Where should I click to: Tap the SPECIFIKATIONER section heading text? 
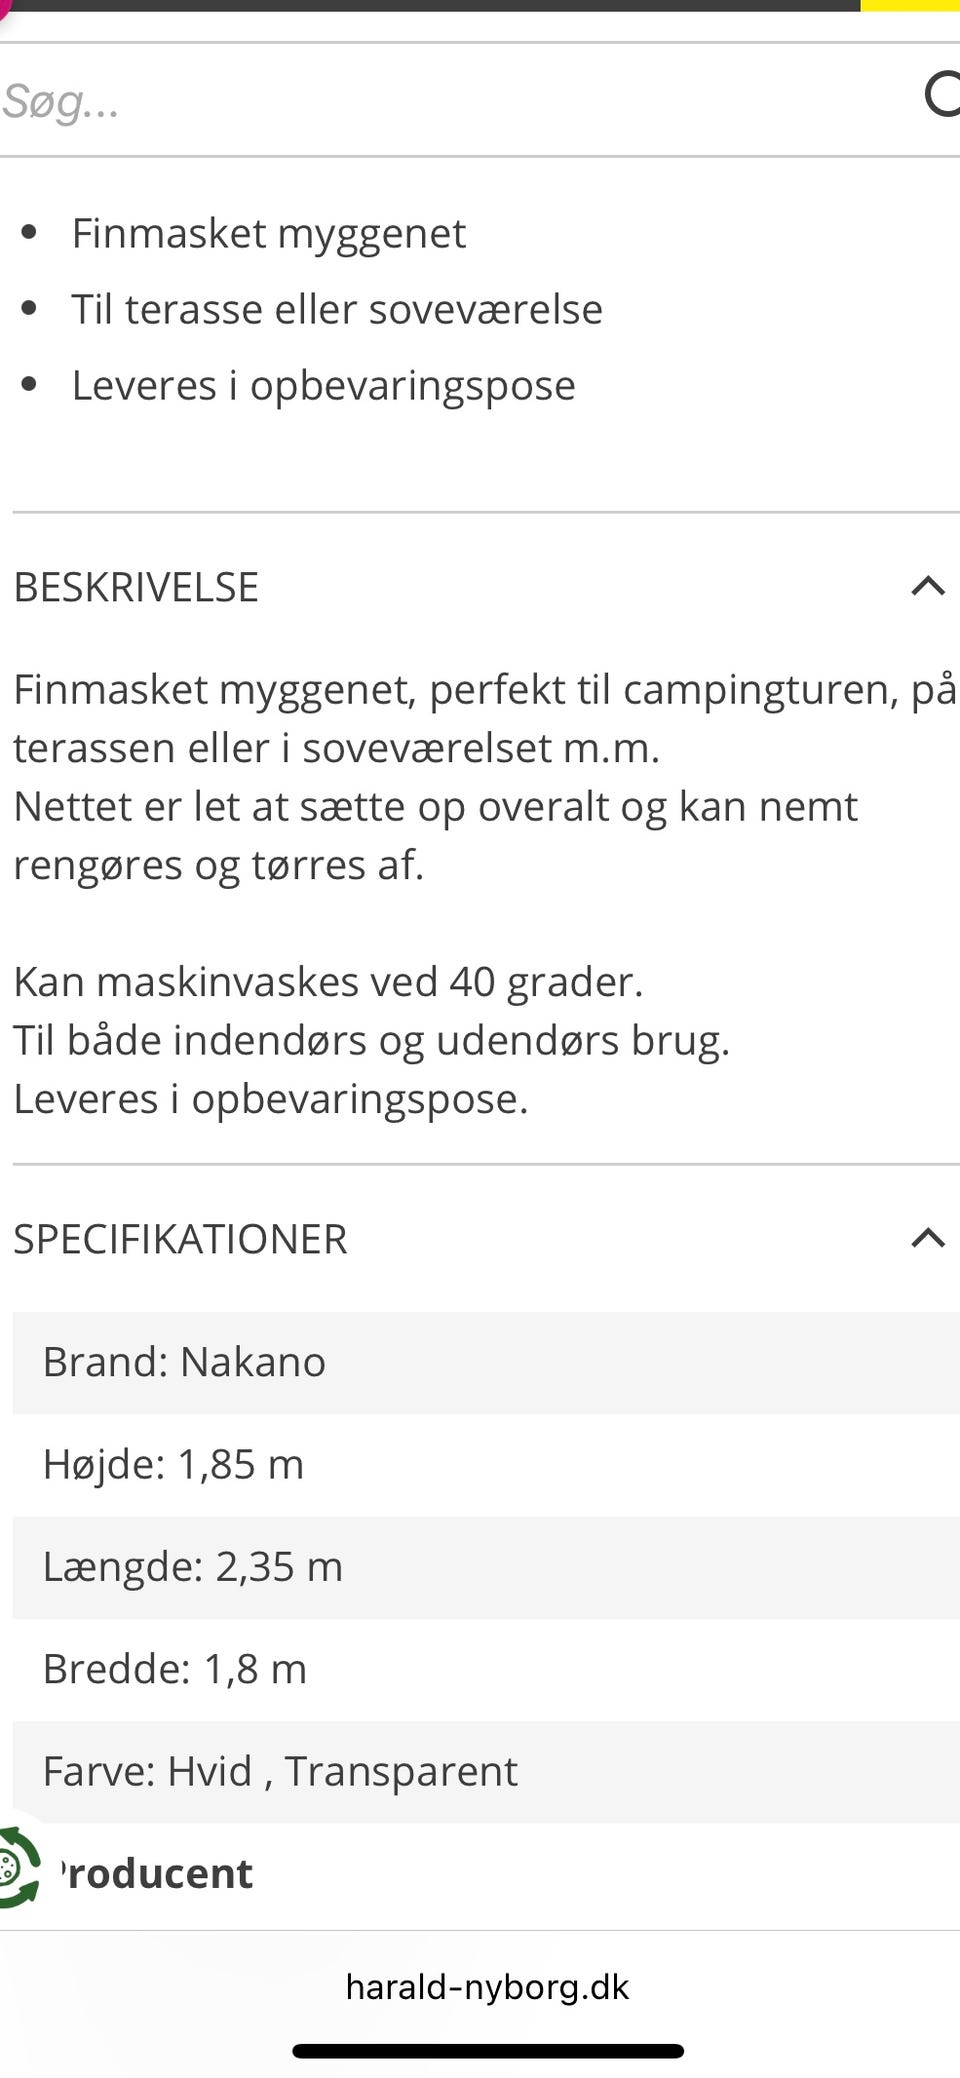click(x=180, y=1239)
